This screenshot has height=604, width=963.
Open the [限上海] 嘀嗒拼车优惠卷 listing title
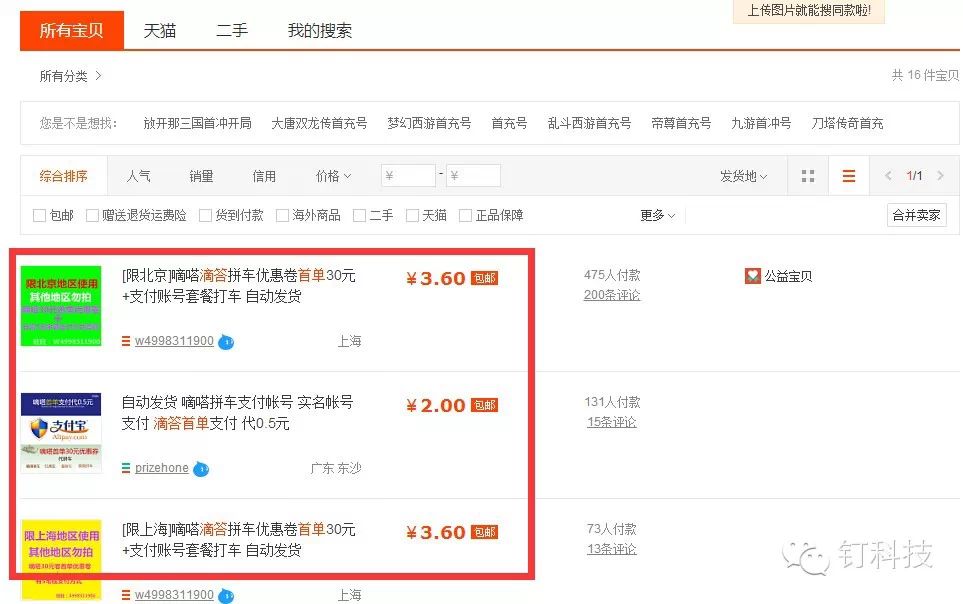point(239,539)
